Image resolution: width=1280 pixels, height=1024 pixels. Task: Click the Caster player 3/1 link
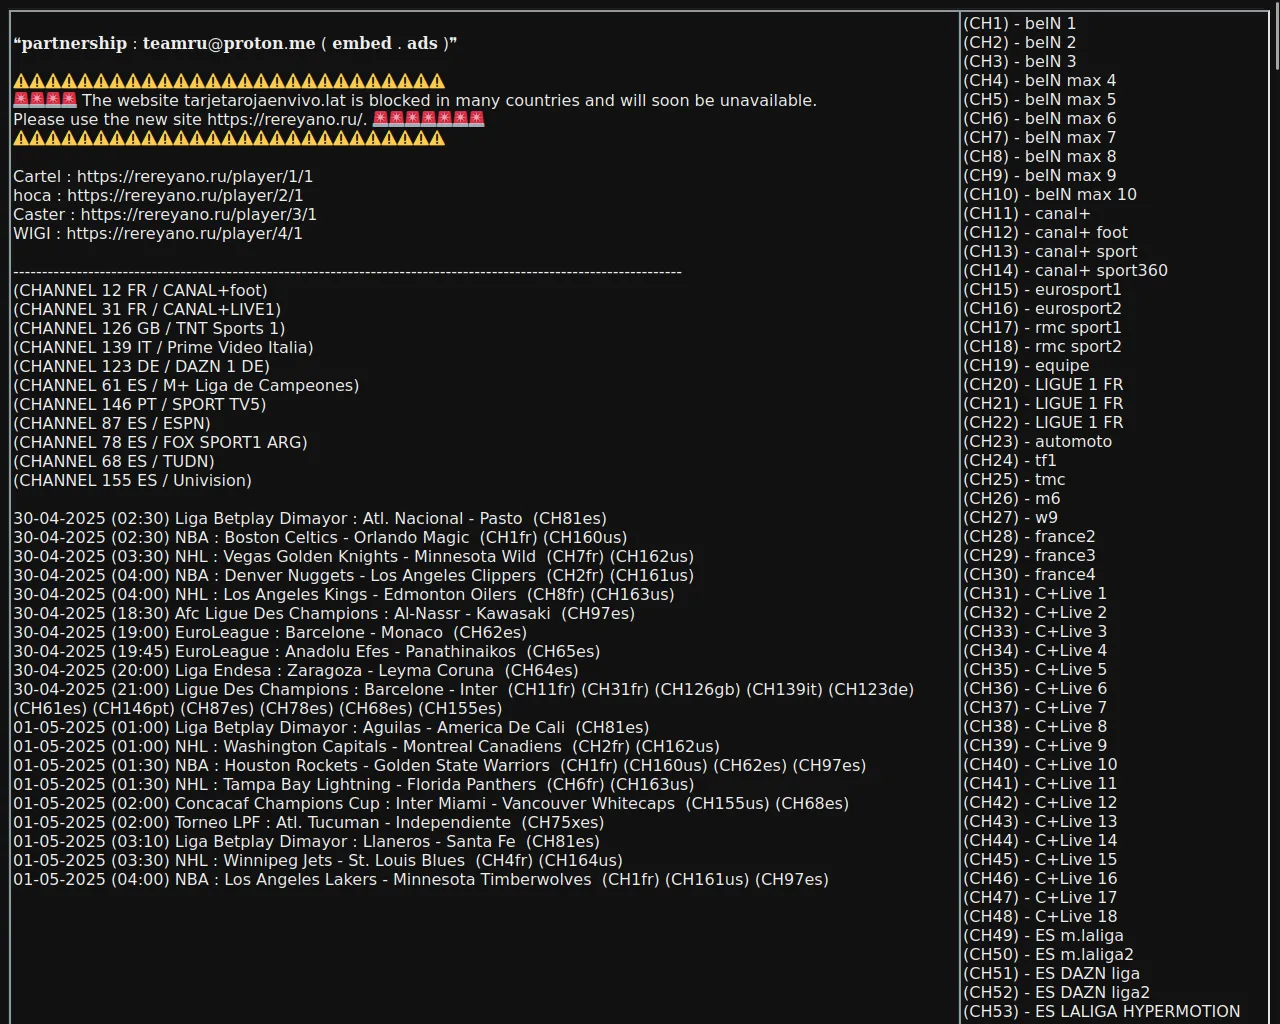(198, 215)
